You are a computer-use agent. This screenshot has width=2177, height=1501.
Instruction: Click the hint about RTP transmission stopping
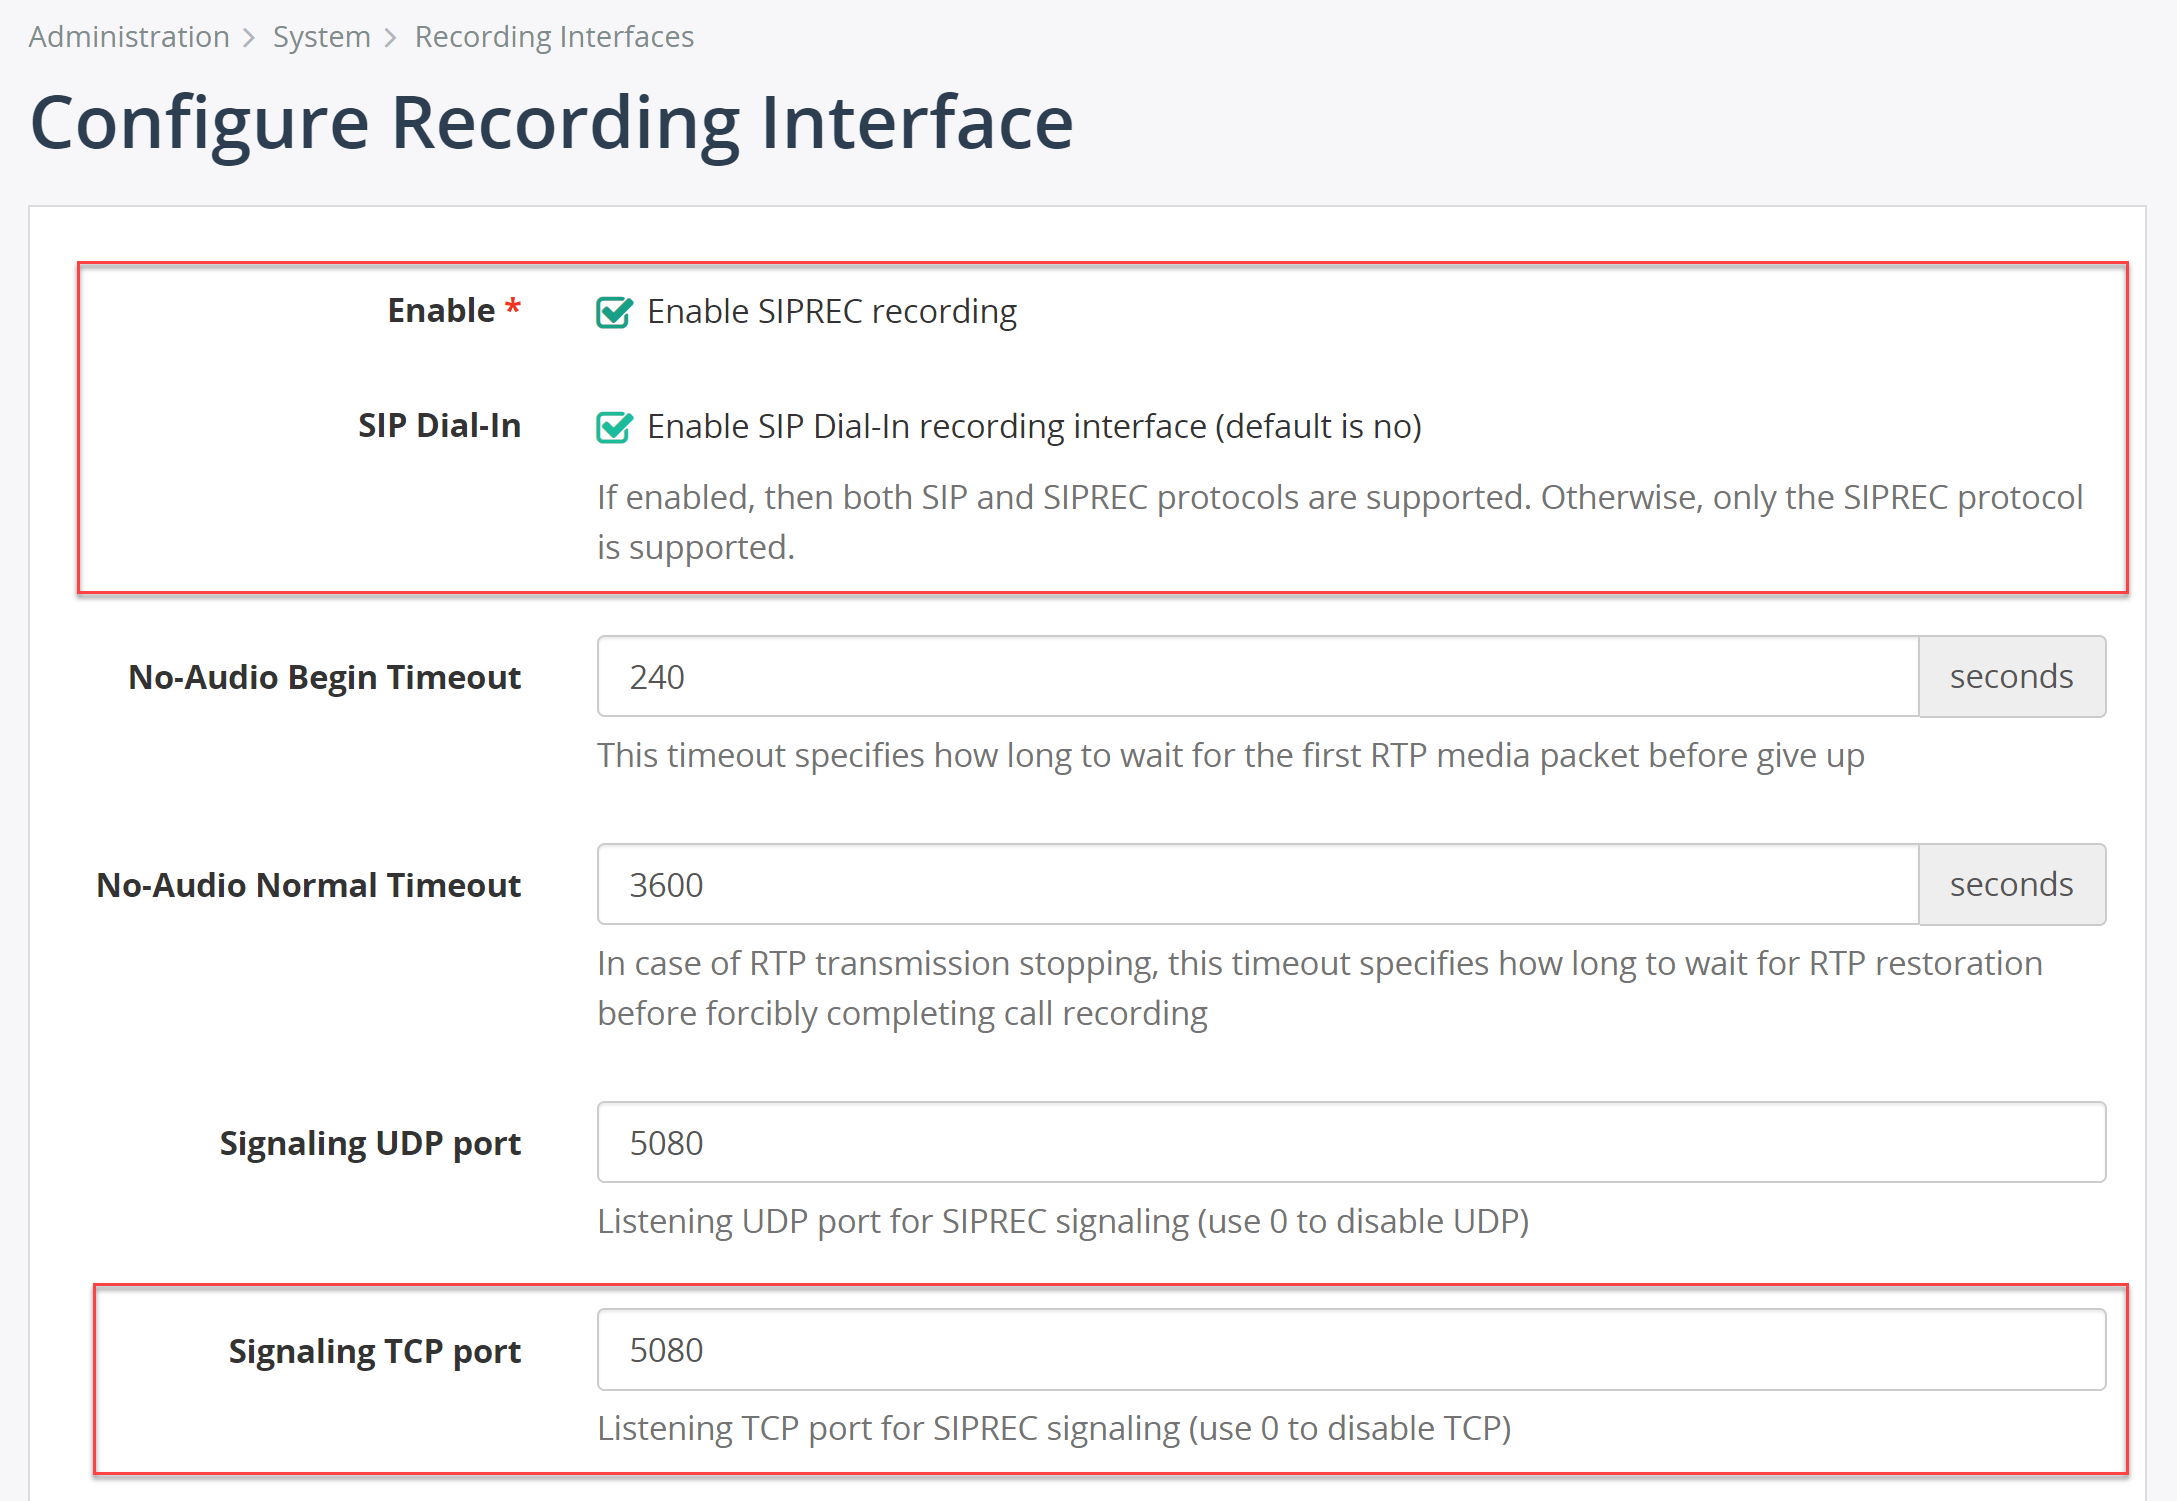1320,988
